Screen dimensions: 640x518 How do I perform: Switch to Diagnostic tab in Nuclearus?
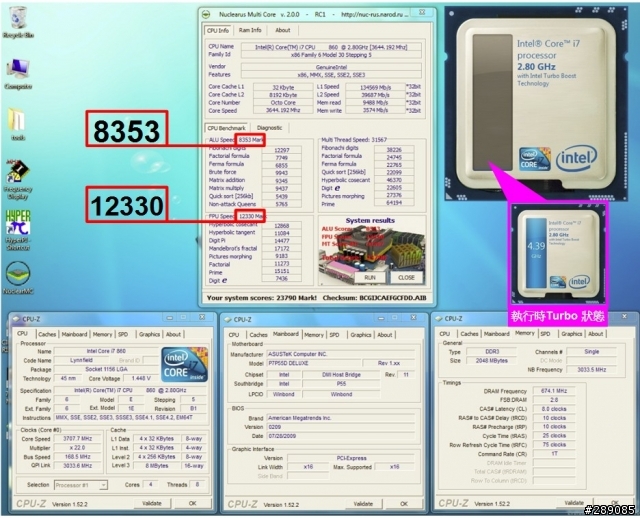click(269, 128)
